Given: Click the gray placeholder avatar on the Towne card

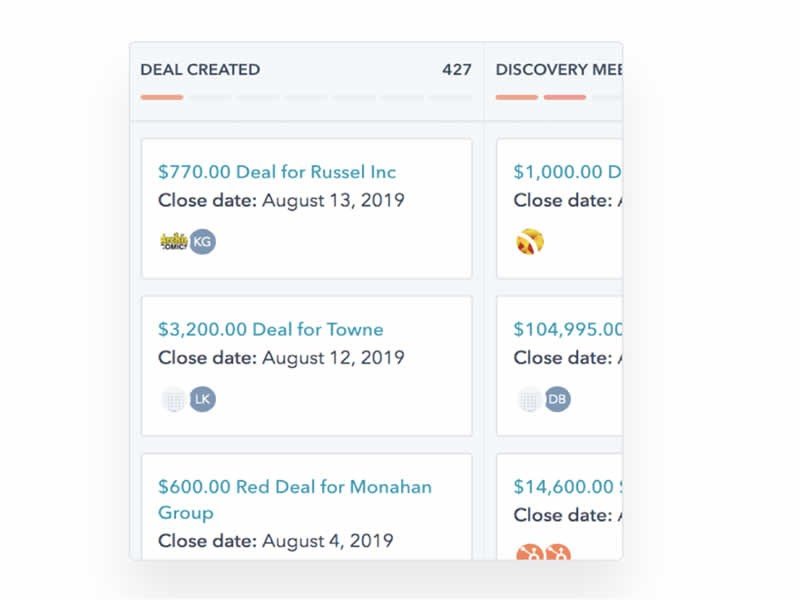Looking at the screenshot, I should point(174,398).
